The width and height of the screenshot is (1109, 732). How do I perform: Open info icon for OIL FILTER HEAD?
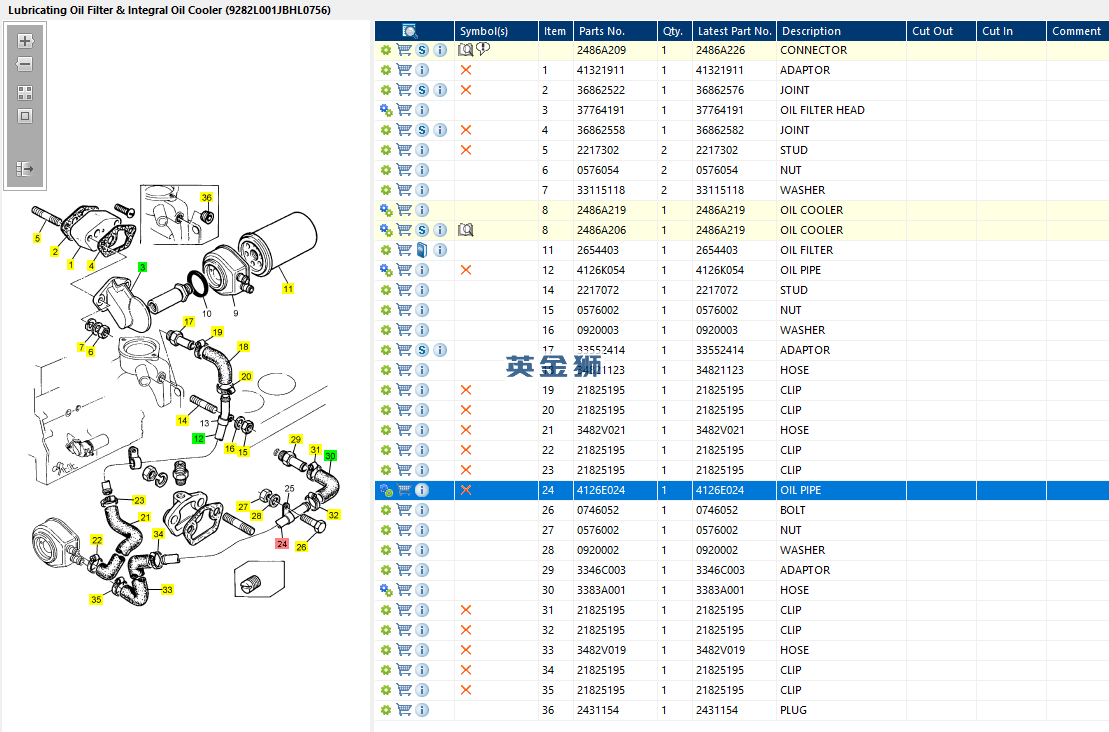[x=422, y=110]
